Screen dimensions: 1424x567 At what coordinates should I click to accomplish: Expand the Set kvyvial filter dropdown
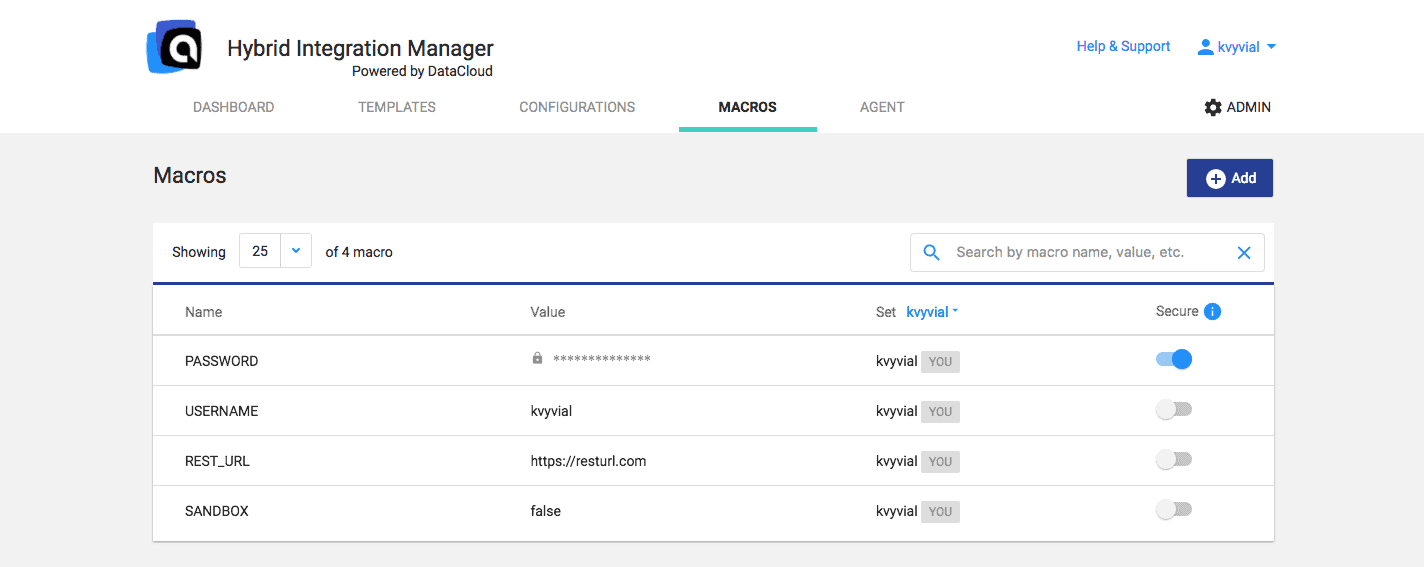click(932, 312)
